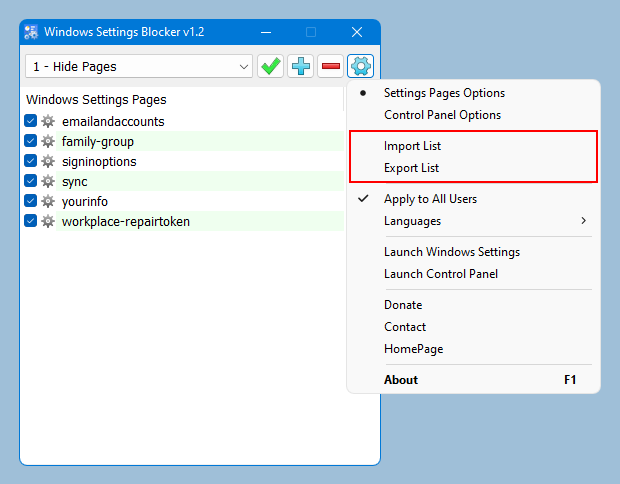Viewport: 620px width, 484px height.
Task: Click the gear icon beside emailandaccounts
Action: (48, 121)
